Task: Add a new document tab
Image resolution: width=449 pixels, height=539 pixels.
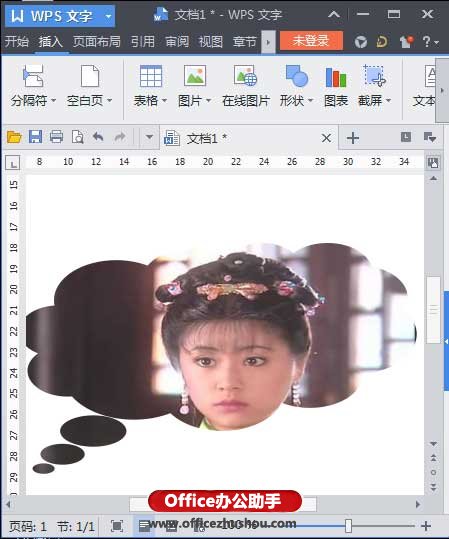Action: click(353, 138)
